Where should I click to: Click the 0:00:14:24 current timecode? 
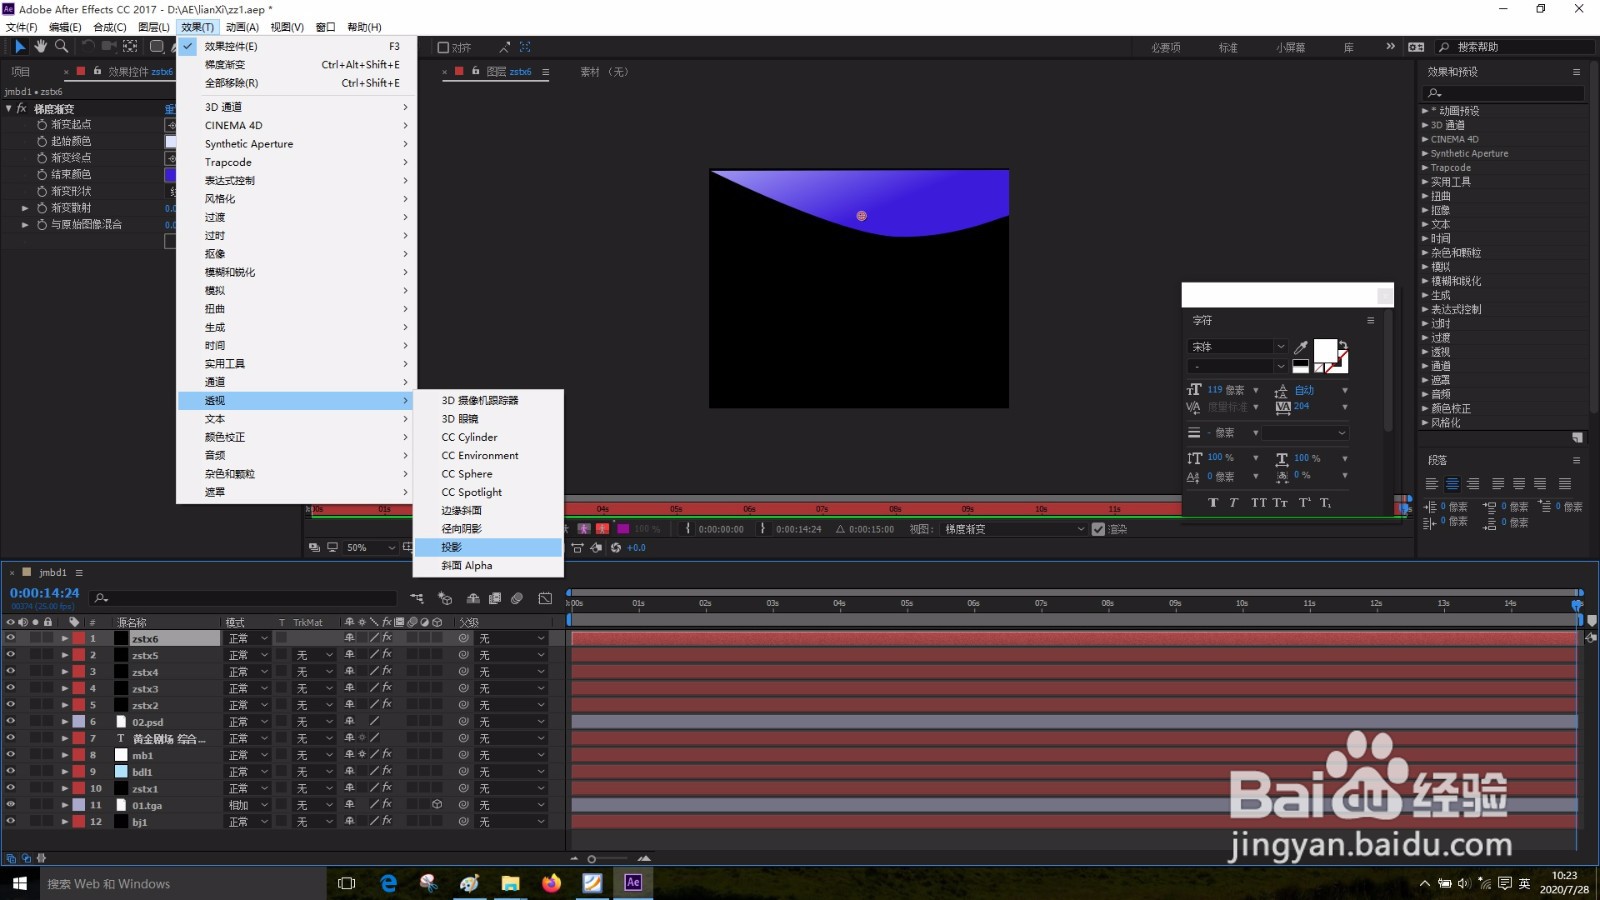coord(44,593)
